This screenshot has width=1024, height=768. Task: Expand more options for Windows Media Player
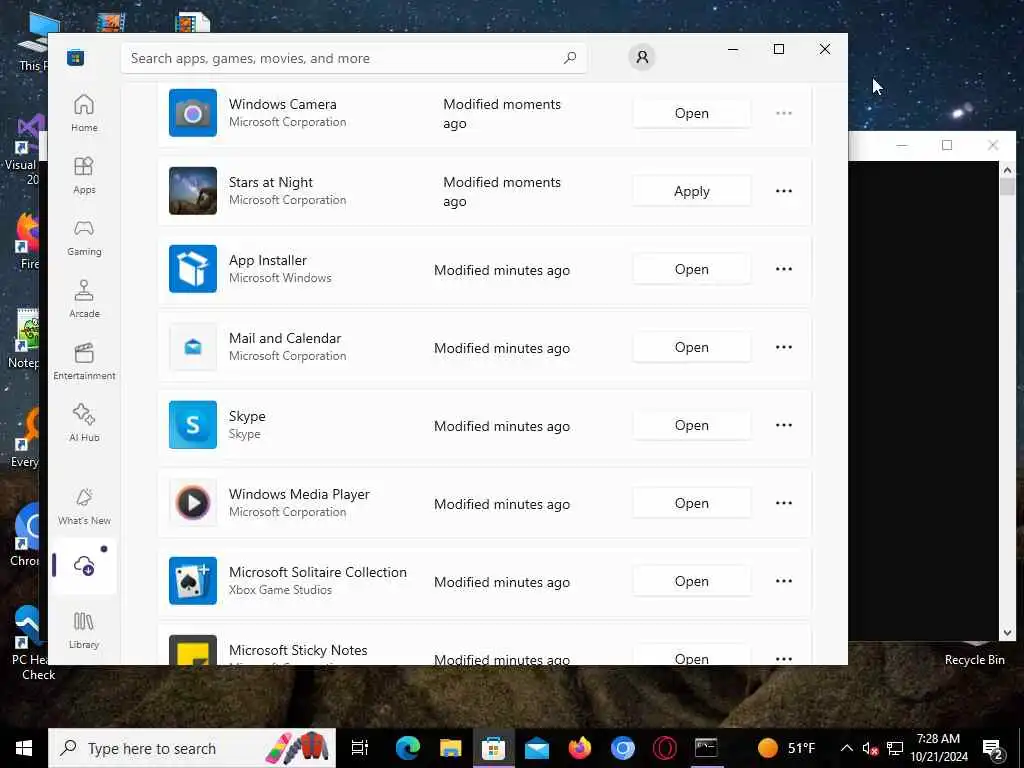(784, 503)
